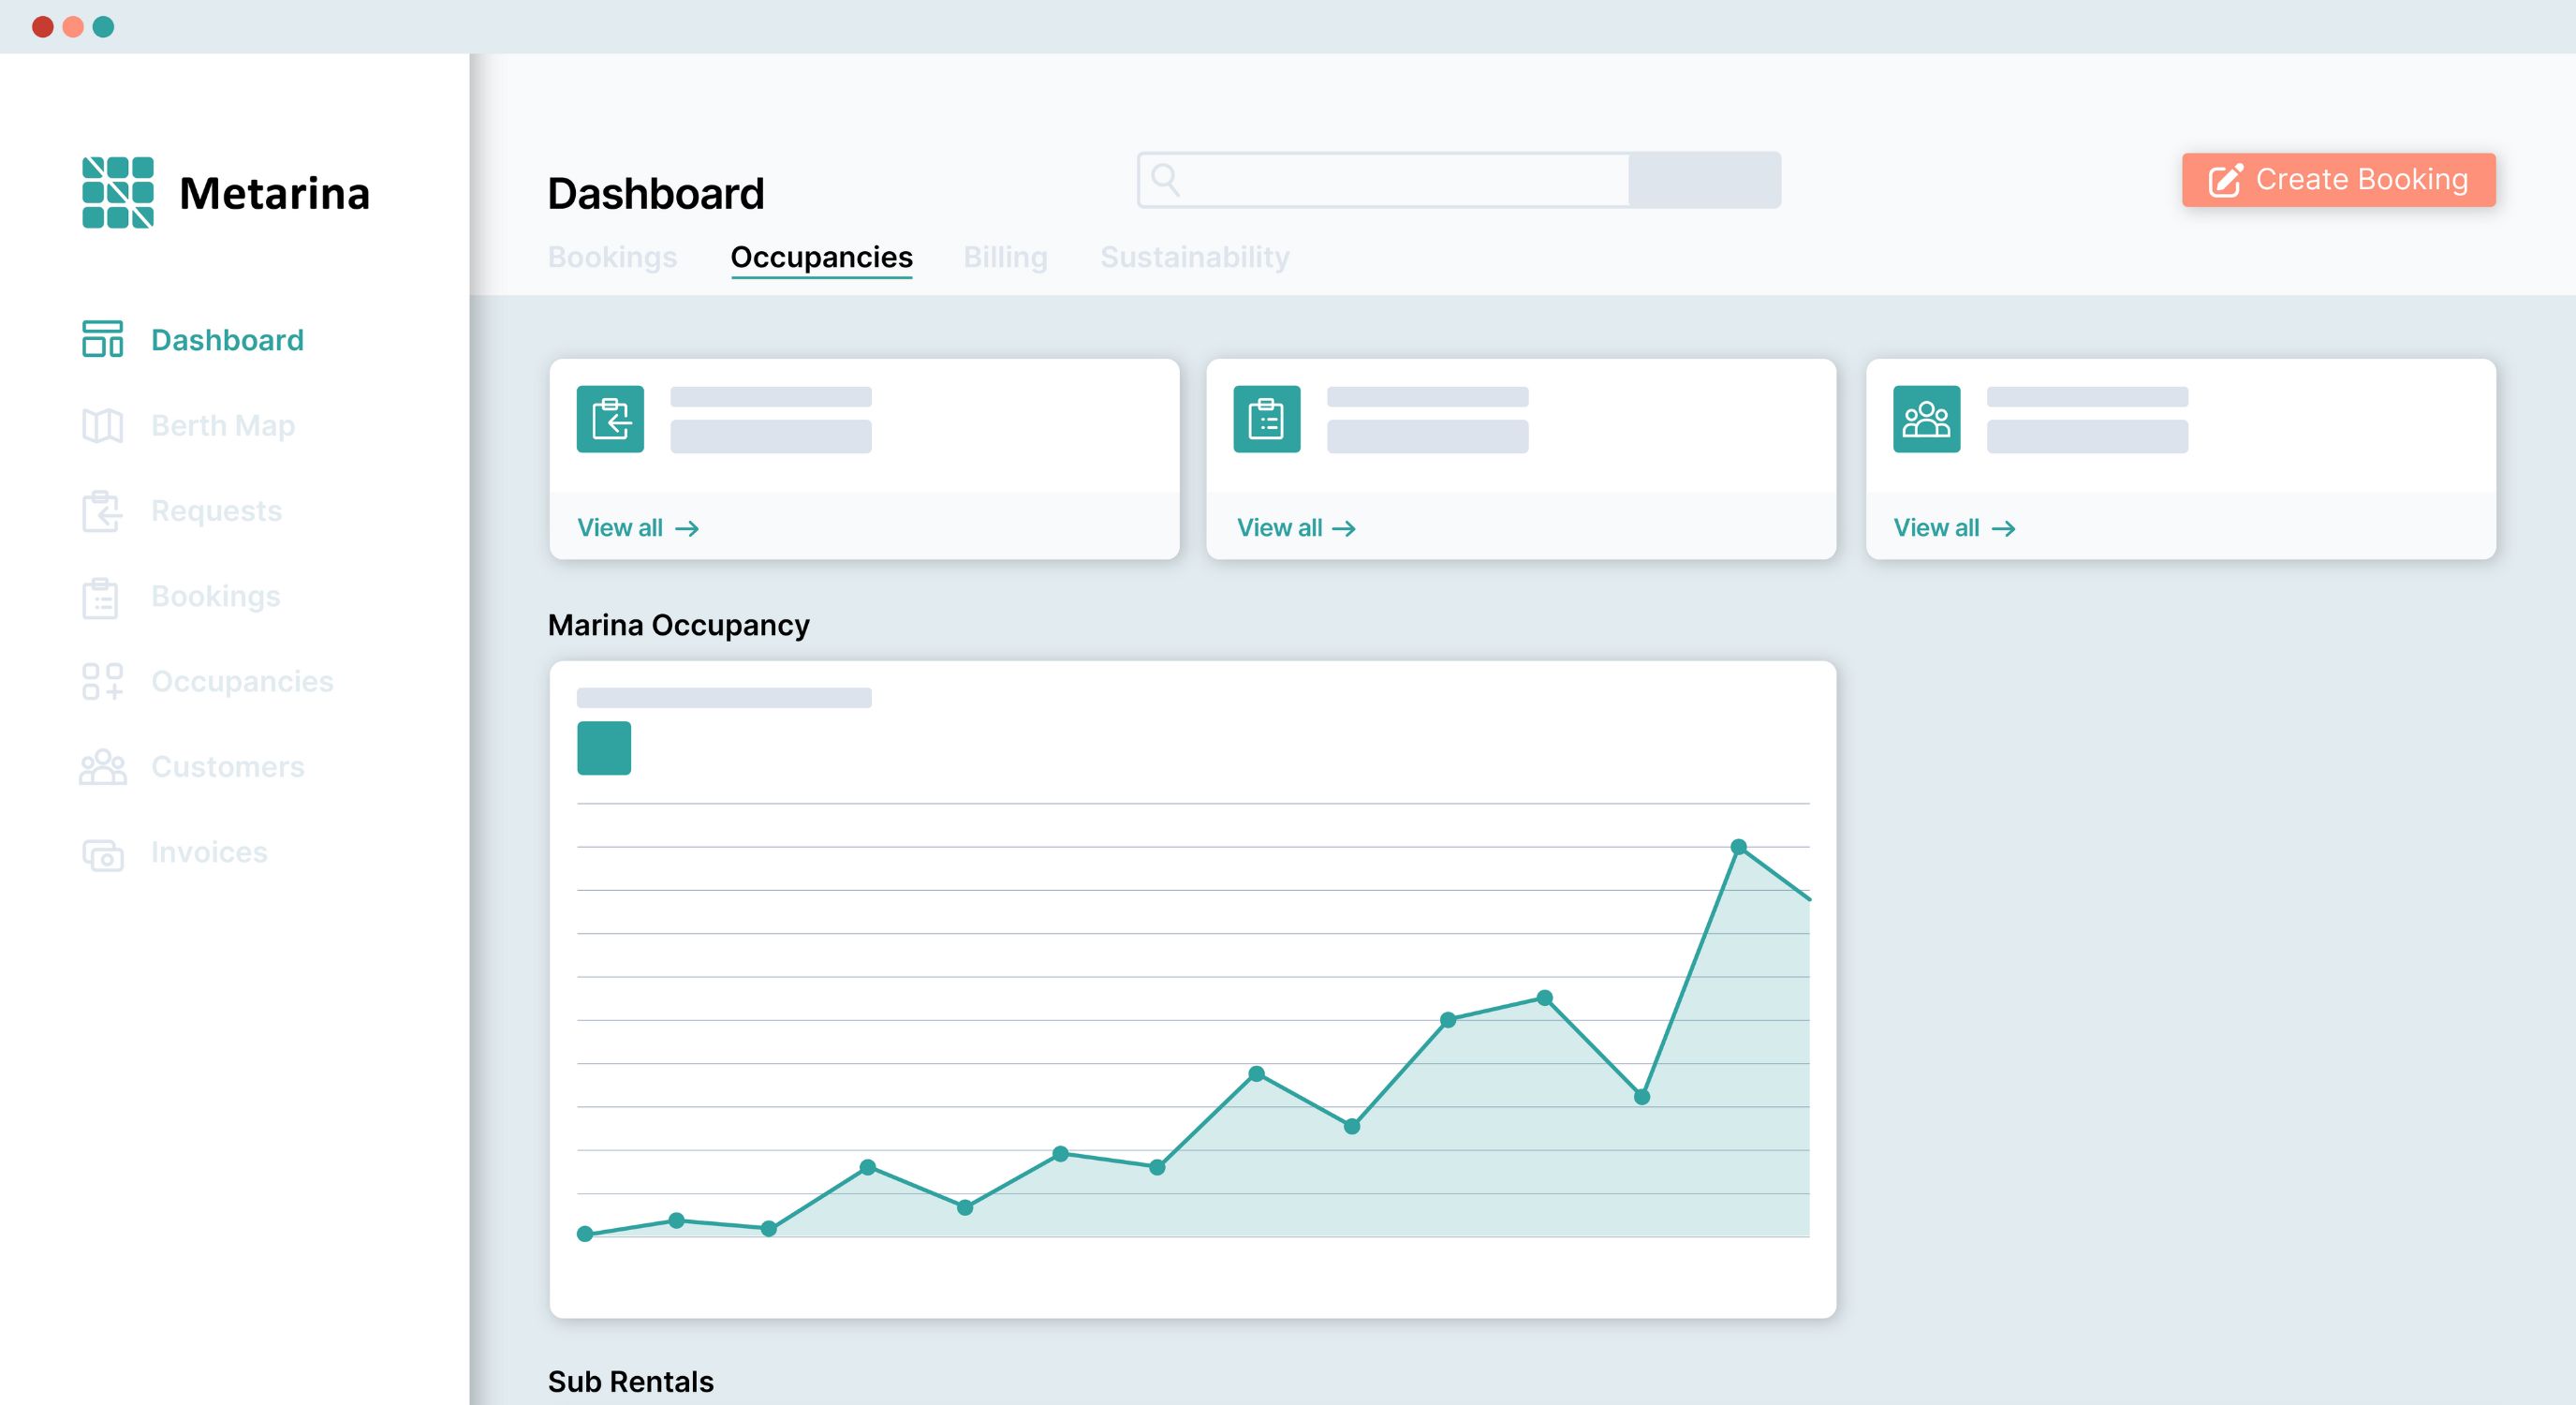Click the Metarina grid logo icon
2576x1405 pixels.
pyautogui.click(x=118, y=192)
